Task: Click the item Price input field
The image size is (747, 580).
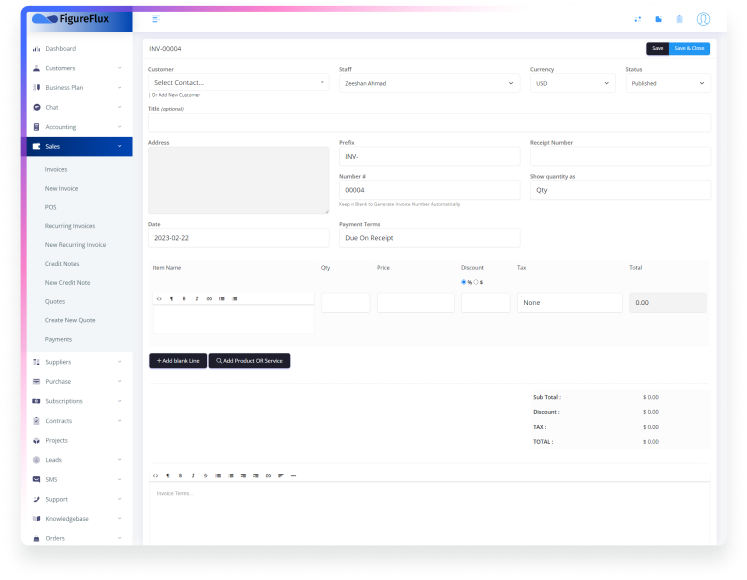Action: [415, 303]
